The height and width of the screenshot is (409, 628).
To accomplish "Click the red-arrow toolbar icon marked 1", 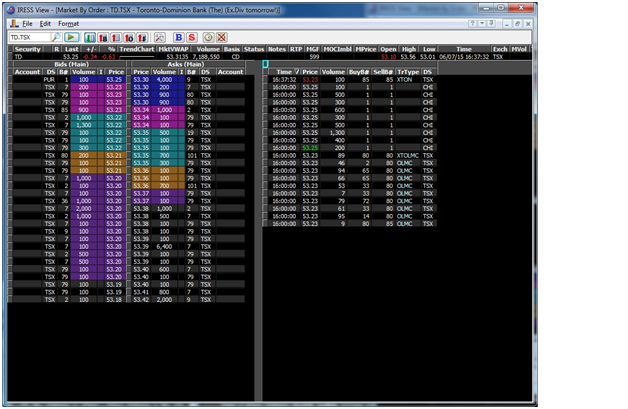I will point(116,38).
